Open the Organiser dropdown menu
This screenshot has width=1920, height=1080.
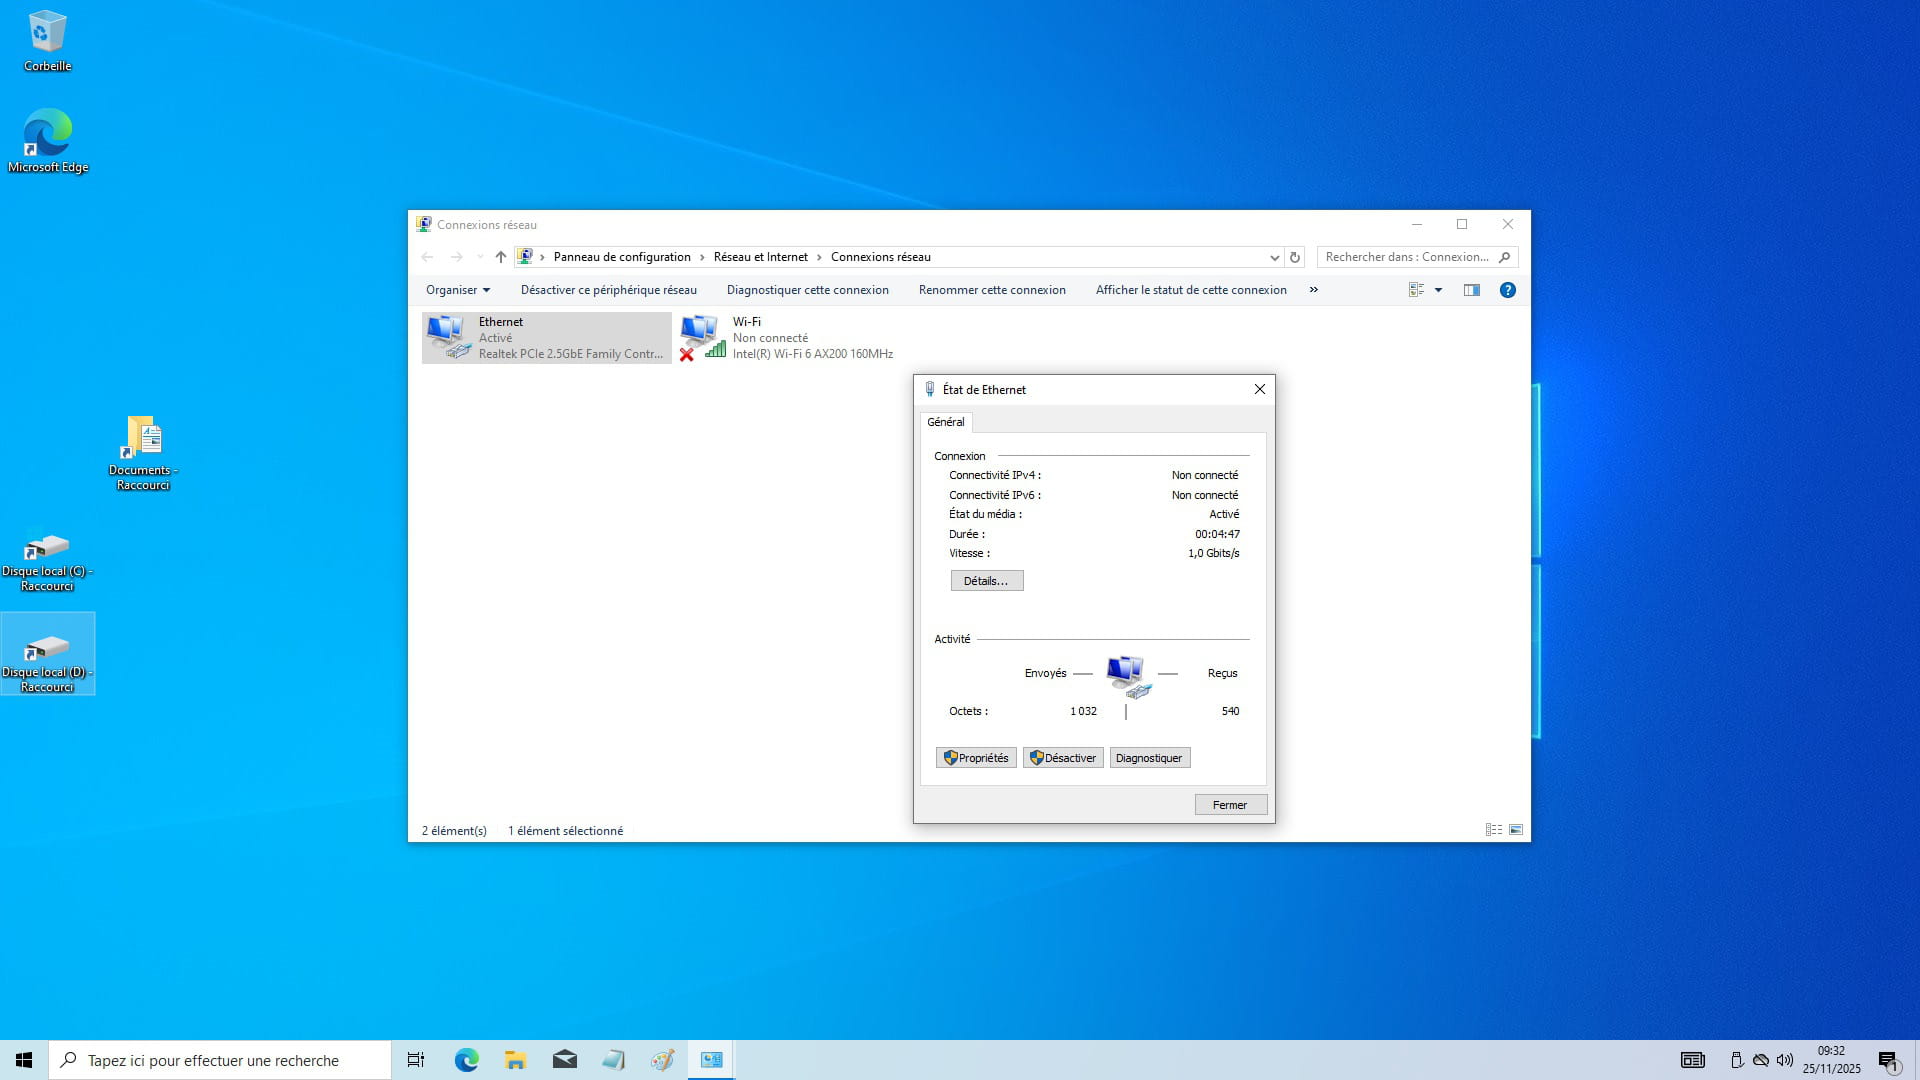coord(458,290)
